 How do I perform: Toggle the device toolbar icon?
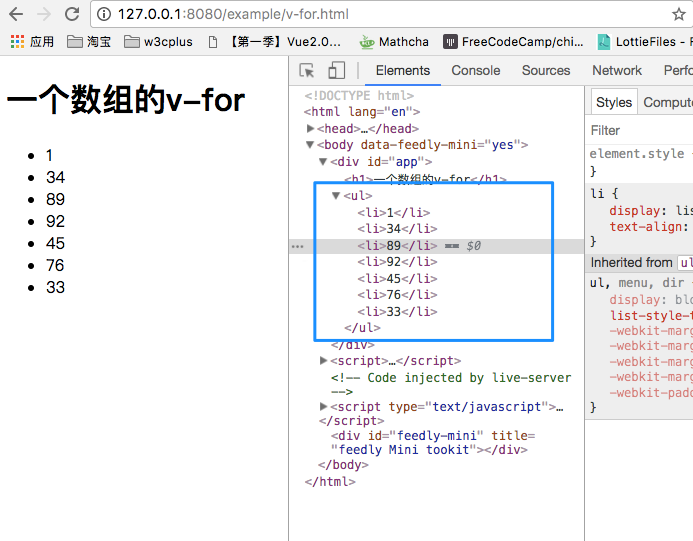[336, 70]
